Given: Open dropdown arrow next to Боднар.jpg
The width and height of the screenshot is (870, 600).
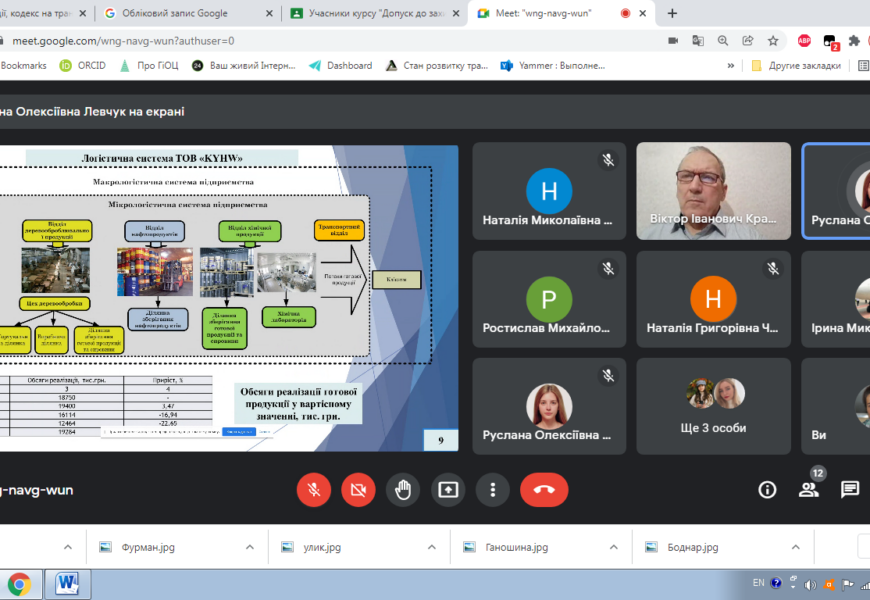Looking at the screenshot, I should [x=796, y=547].
